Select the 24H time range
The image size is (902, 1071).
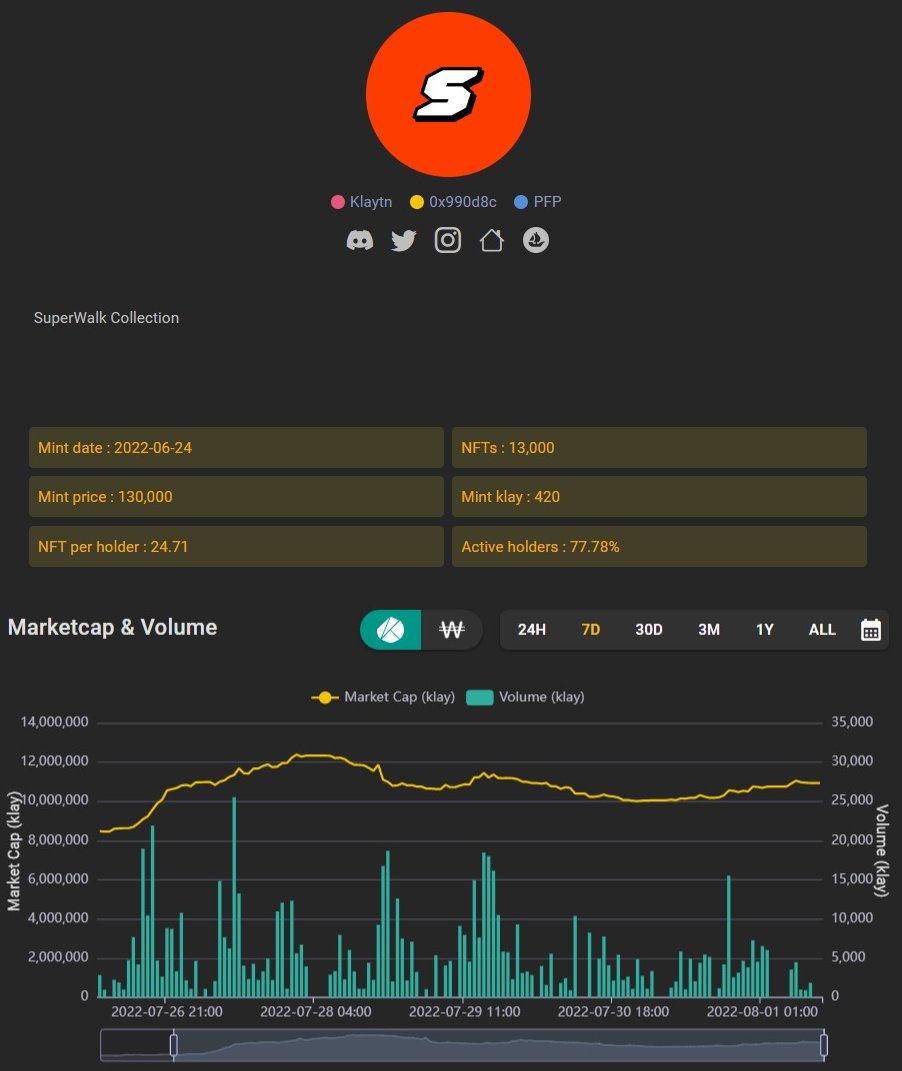532,630
